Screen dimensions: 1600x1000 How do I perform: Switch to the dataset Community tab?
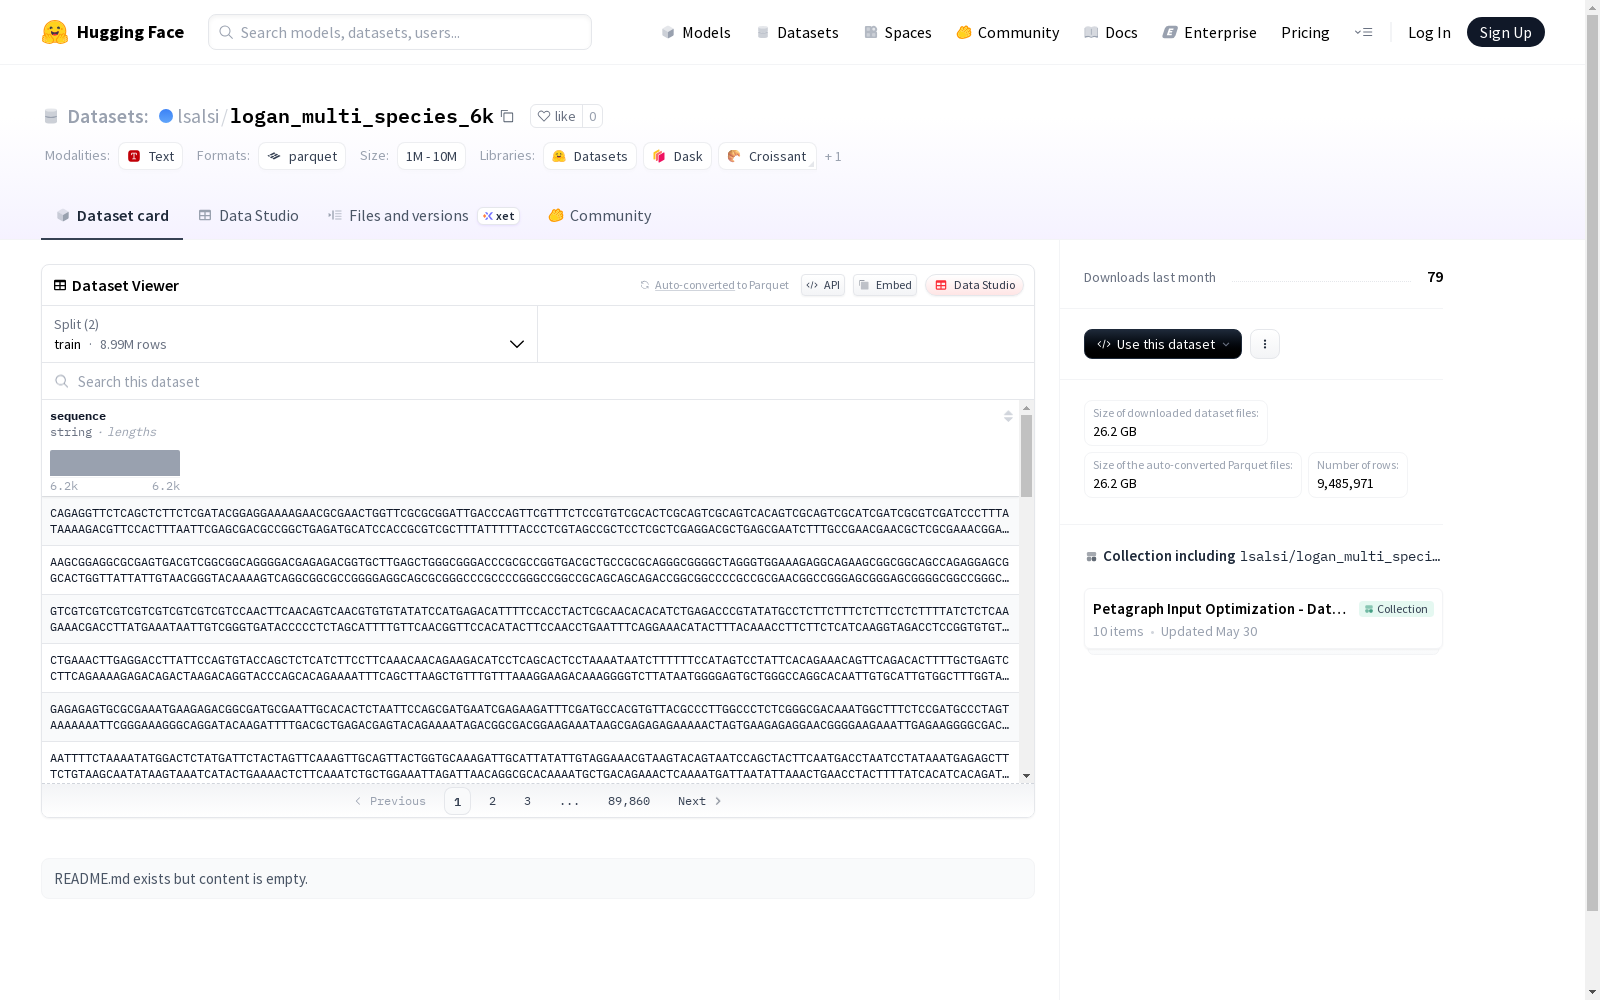599,215
